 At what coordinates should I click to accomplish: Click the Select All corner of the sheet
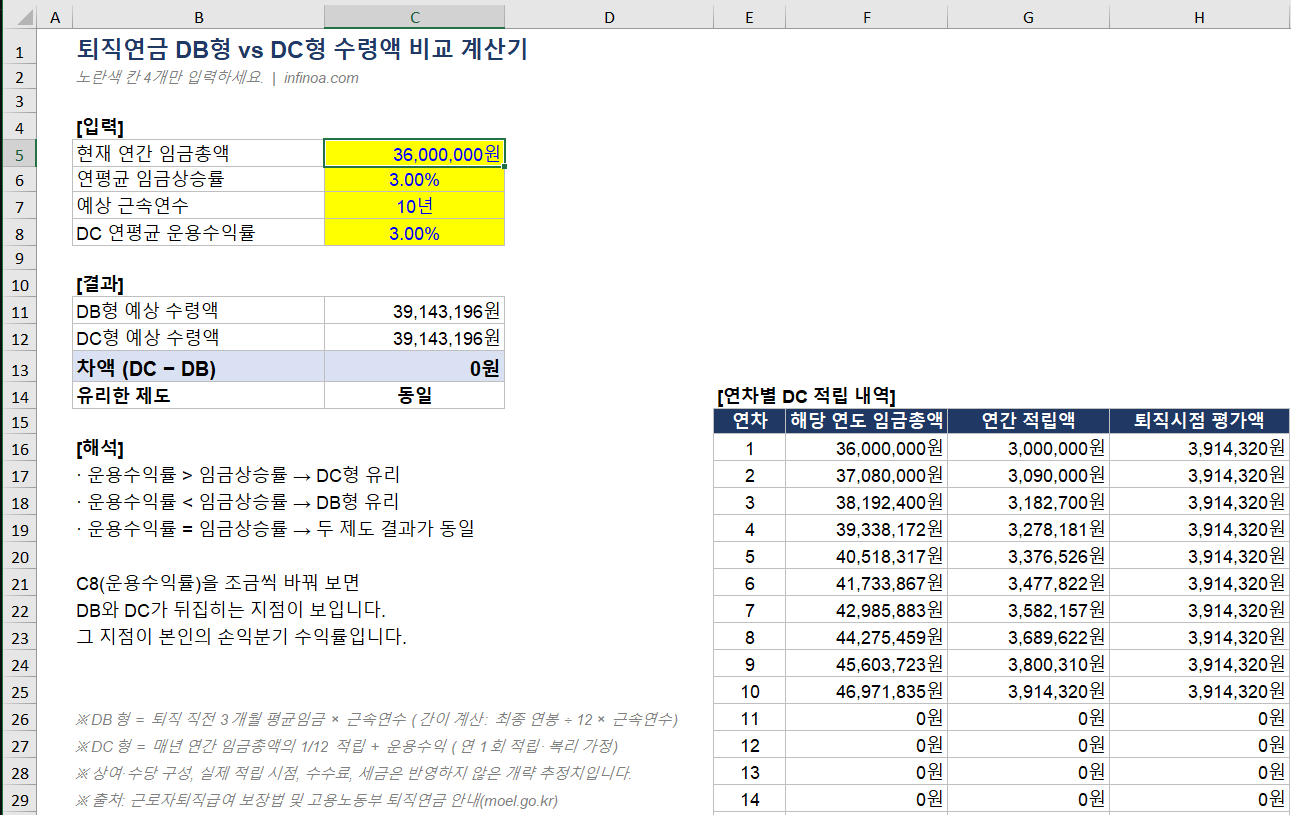(x=18, y=17)
